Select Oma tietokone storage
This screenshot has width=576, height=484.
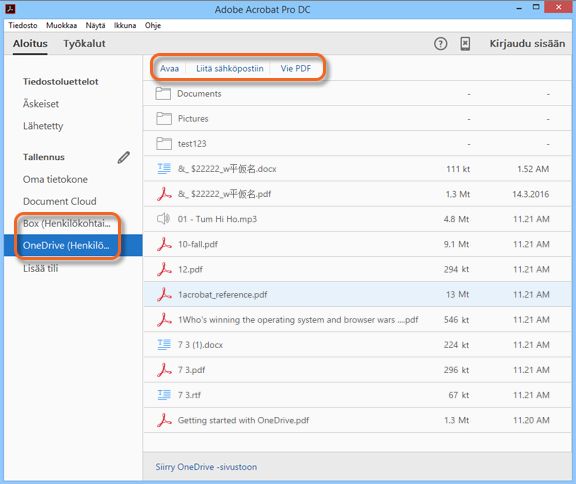click(x=55, y=179)
